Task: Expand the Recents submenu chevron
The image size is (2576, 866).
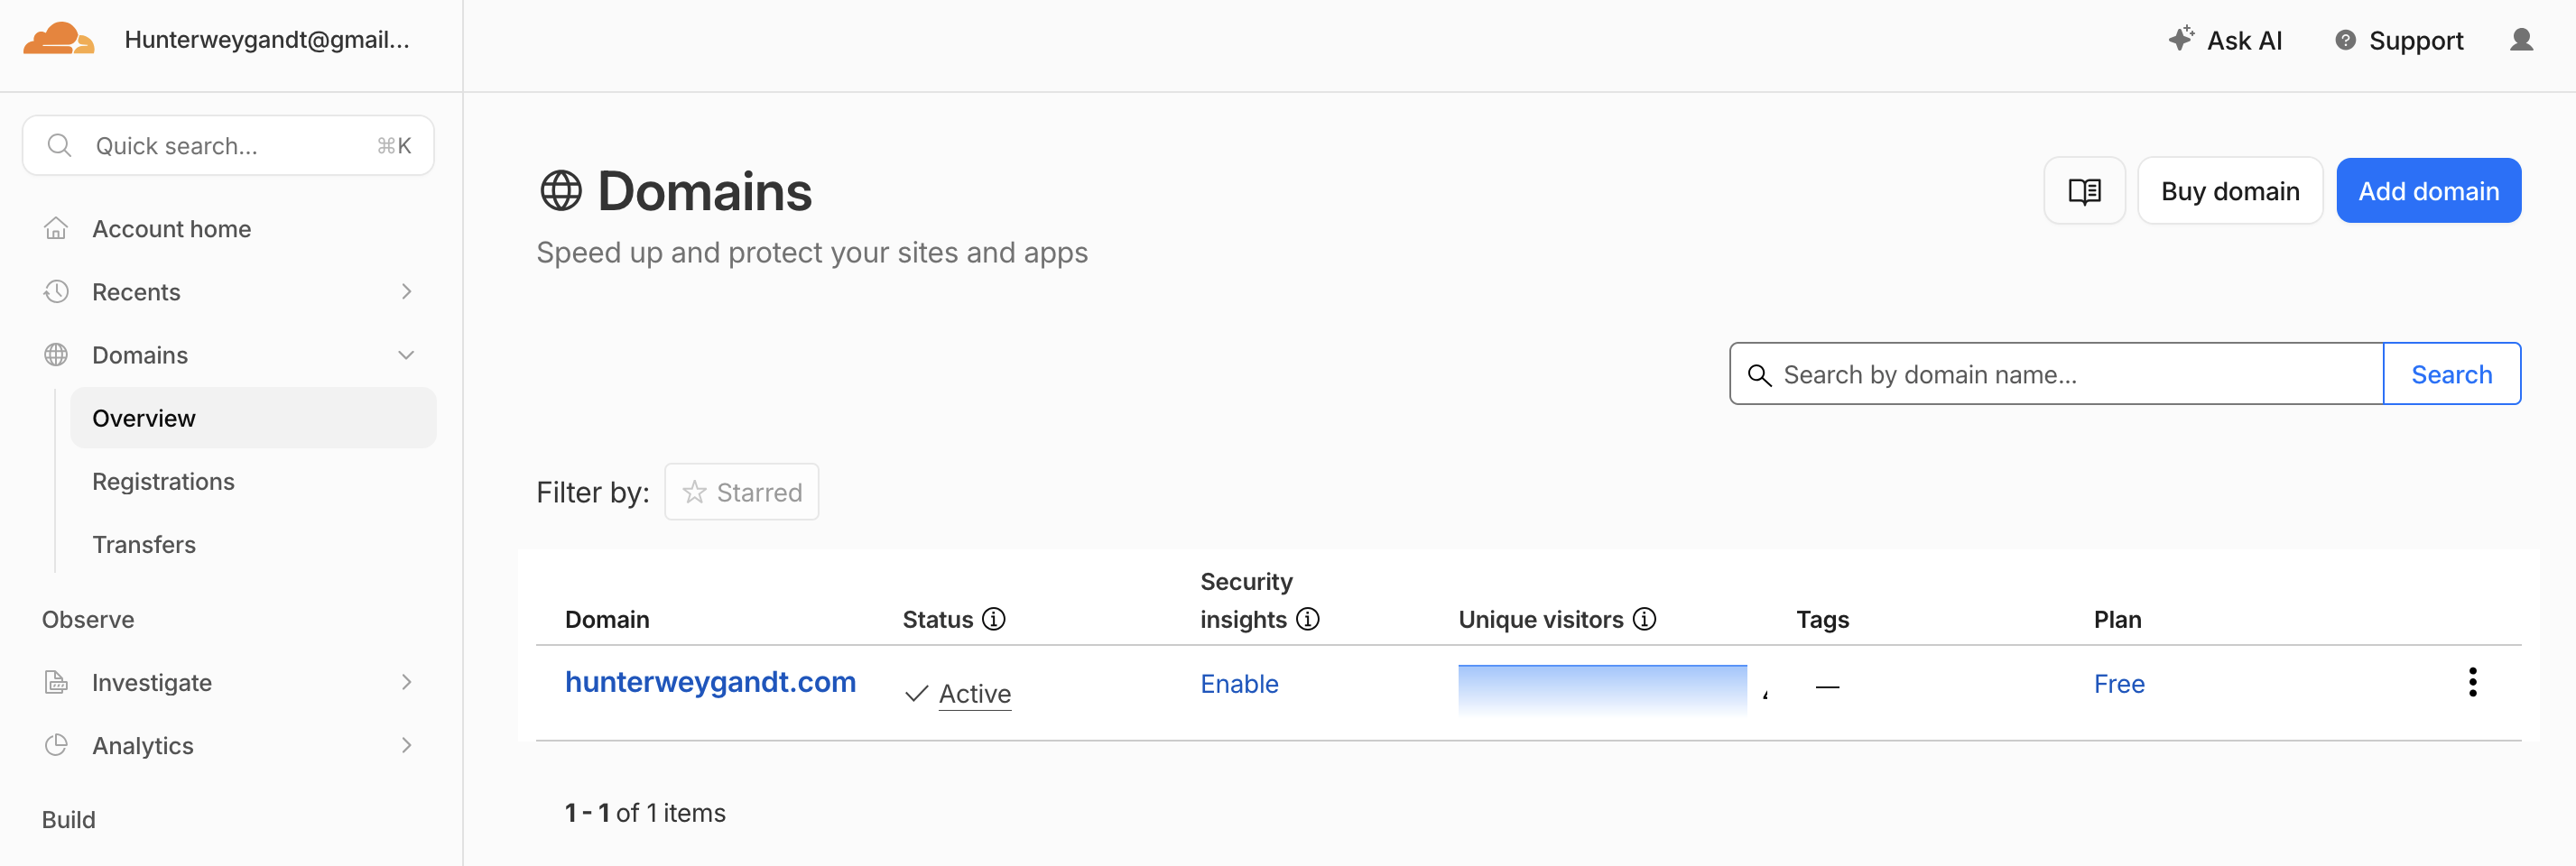Action: tap(406, 292)
